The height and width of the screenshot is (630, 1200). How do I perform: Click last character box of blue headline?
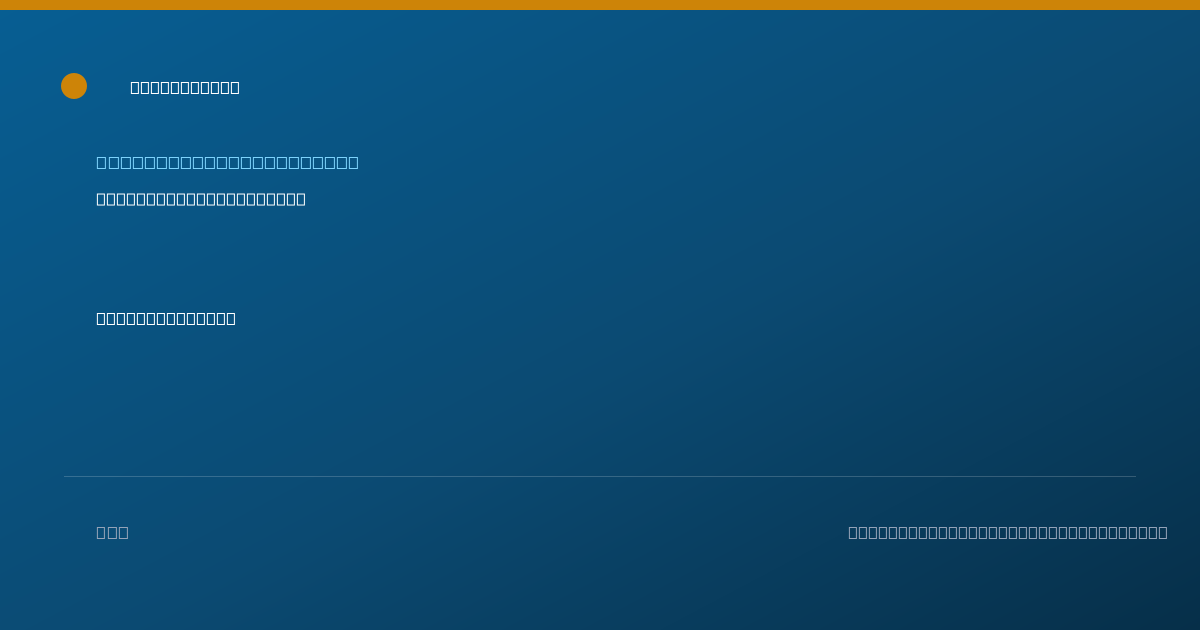(x=353, y=162)
